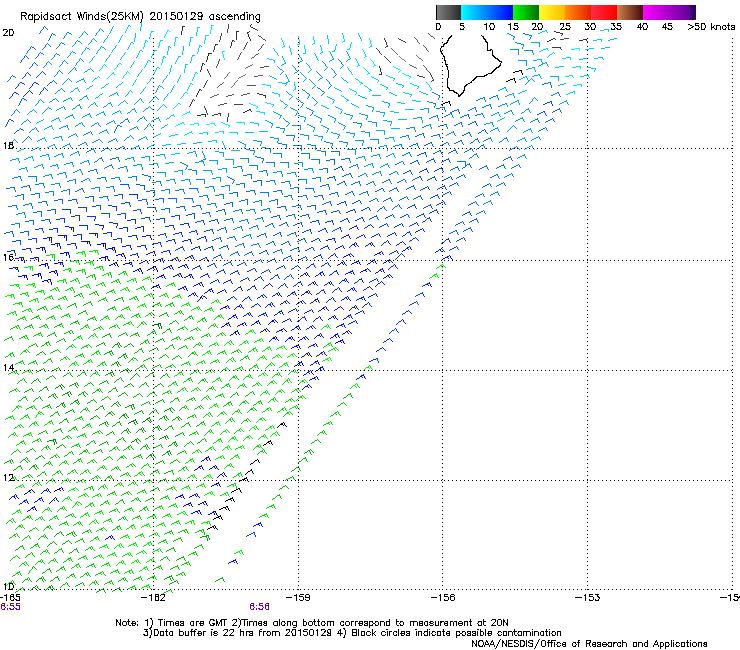
Task: Click the longitude label -165
Action: 10,598
